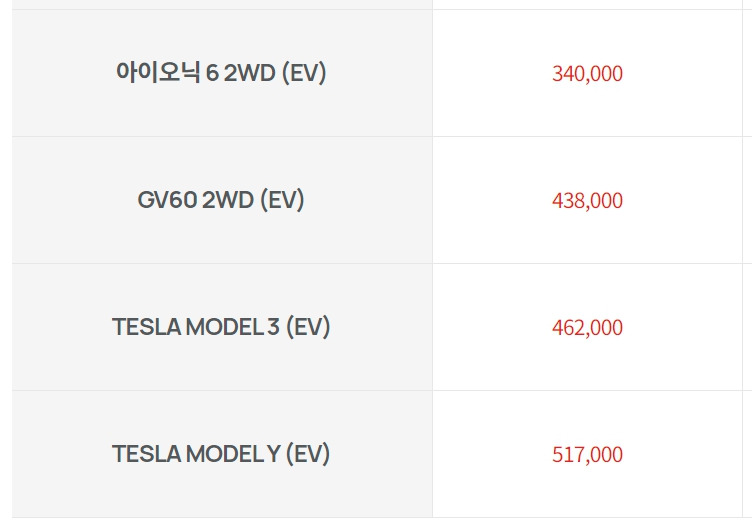Viewport: 752px width, 530px height.
Task: Click the Korean word 아이오닉
Action: coord(158,72)
